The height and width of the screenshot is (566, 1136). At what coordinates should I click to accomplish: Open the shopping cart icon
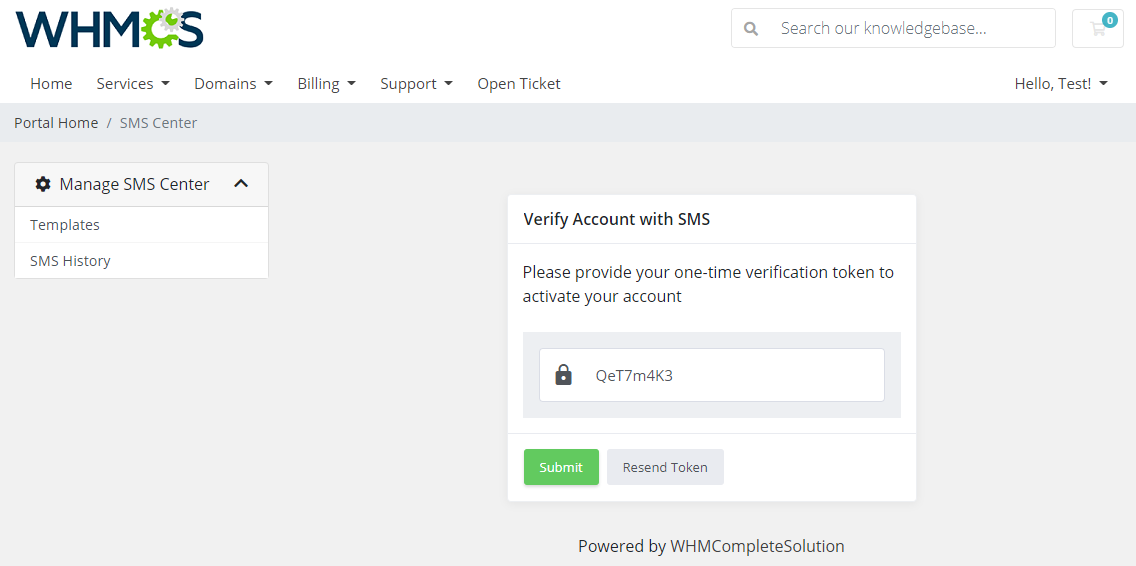click(1097, 28)
